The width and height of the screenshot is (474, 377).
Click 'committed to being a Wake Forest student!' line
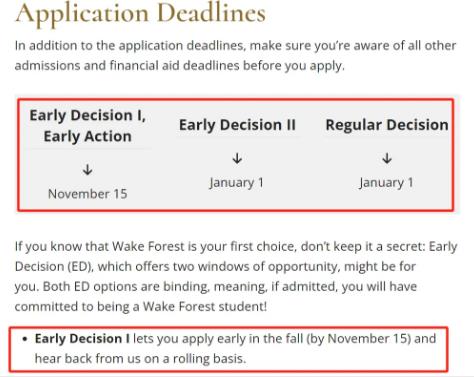(141, 307)
